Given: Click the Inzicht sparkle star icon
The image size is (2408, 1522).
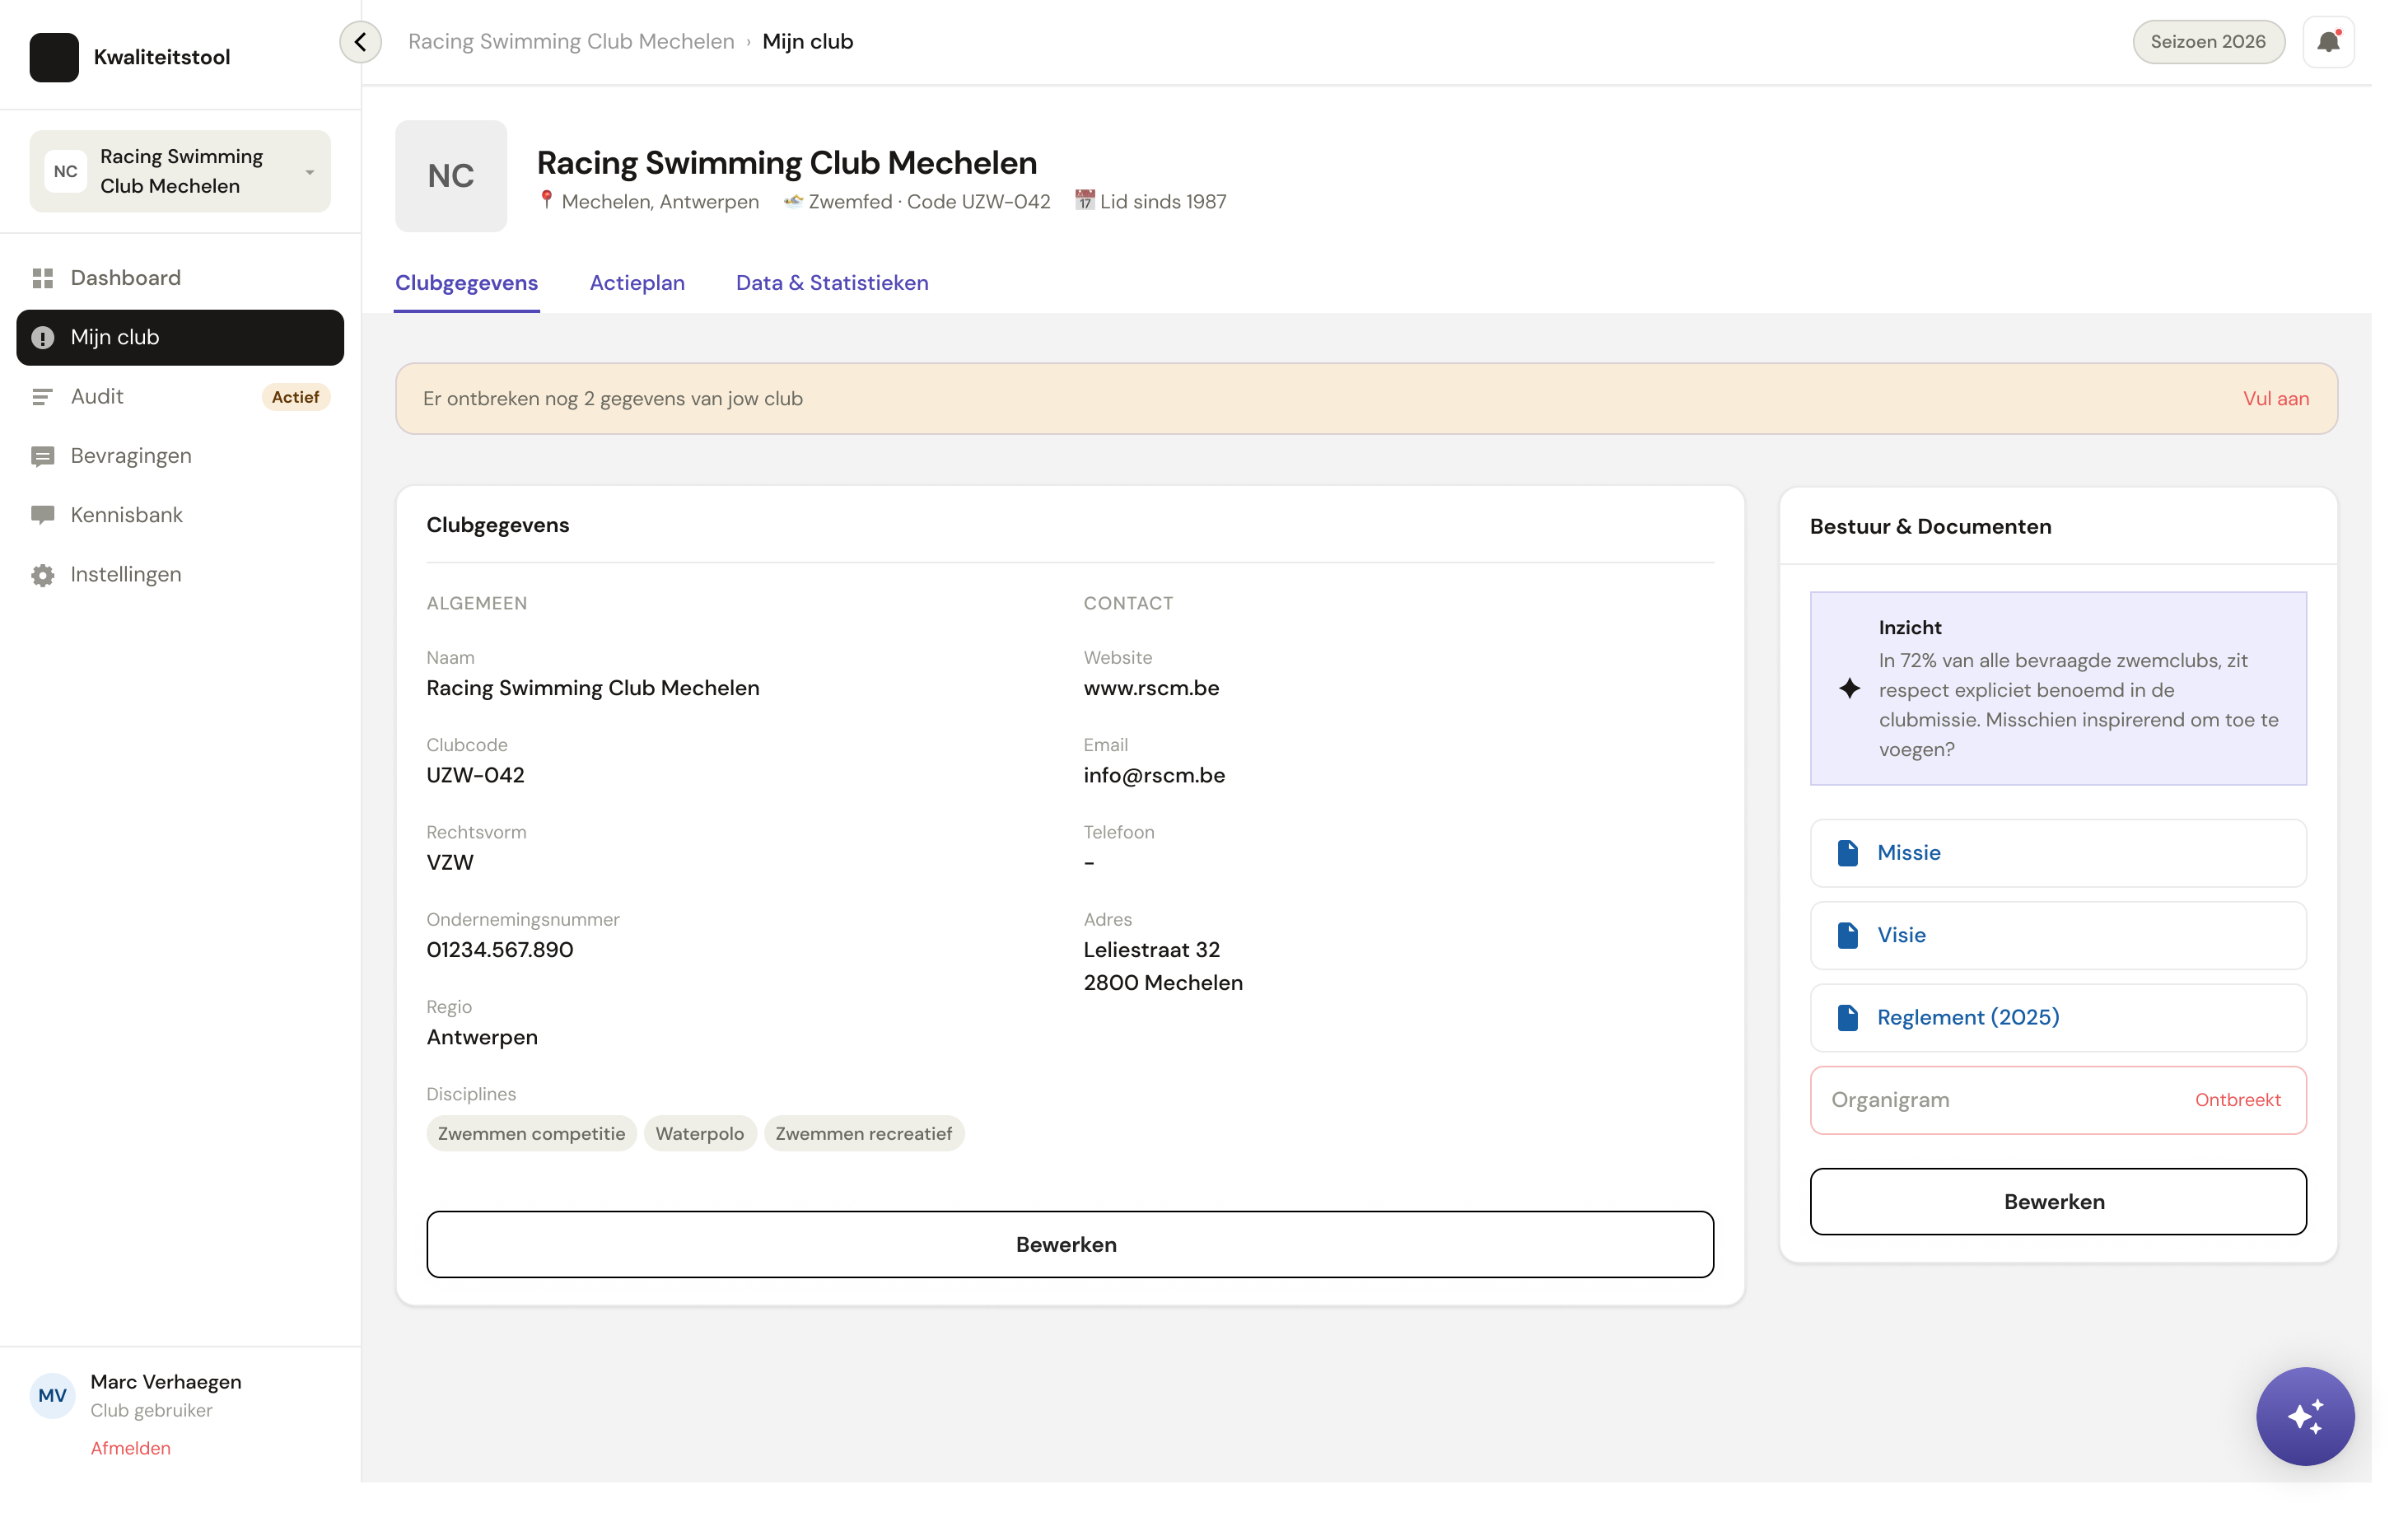Looking at the screenshot, I should [x=1850, y=688].
